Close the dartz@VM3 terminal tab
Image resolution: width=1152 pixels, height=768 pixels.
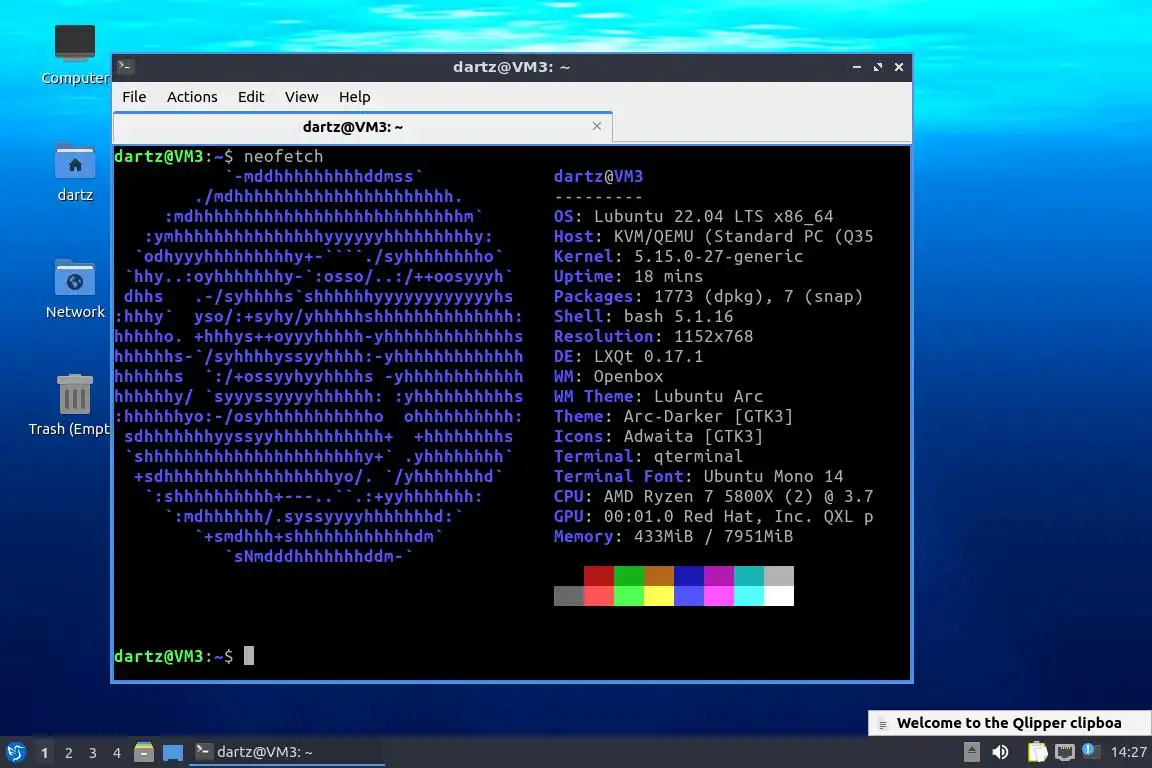(597, 126)
